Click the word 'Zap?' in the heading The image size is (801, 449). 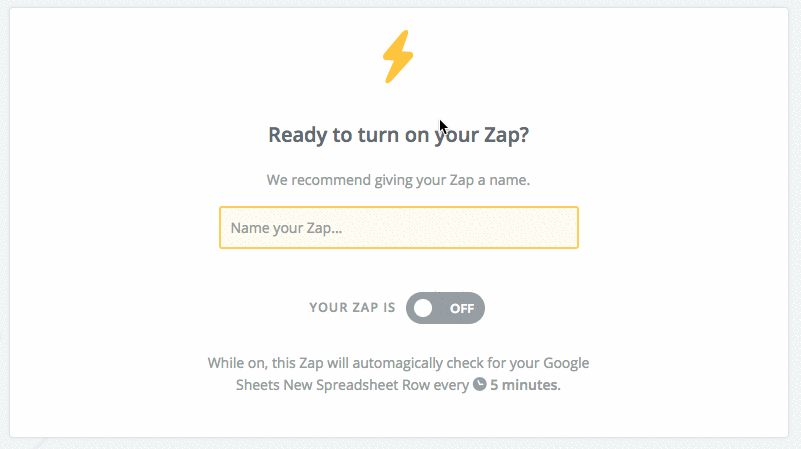click(x=506, y=135)
